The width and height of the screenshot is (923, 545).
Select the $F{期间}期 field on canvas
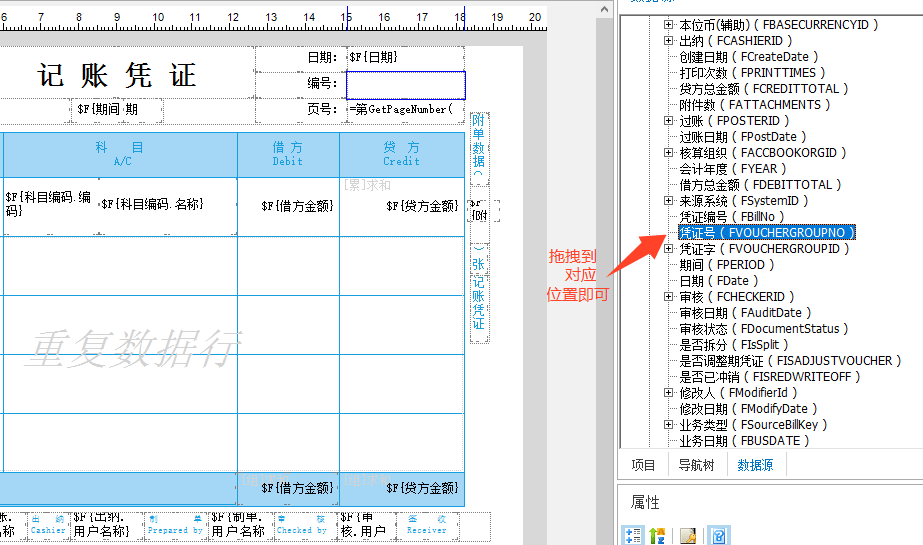coord(117,110)
